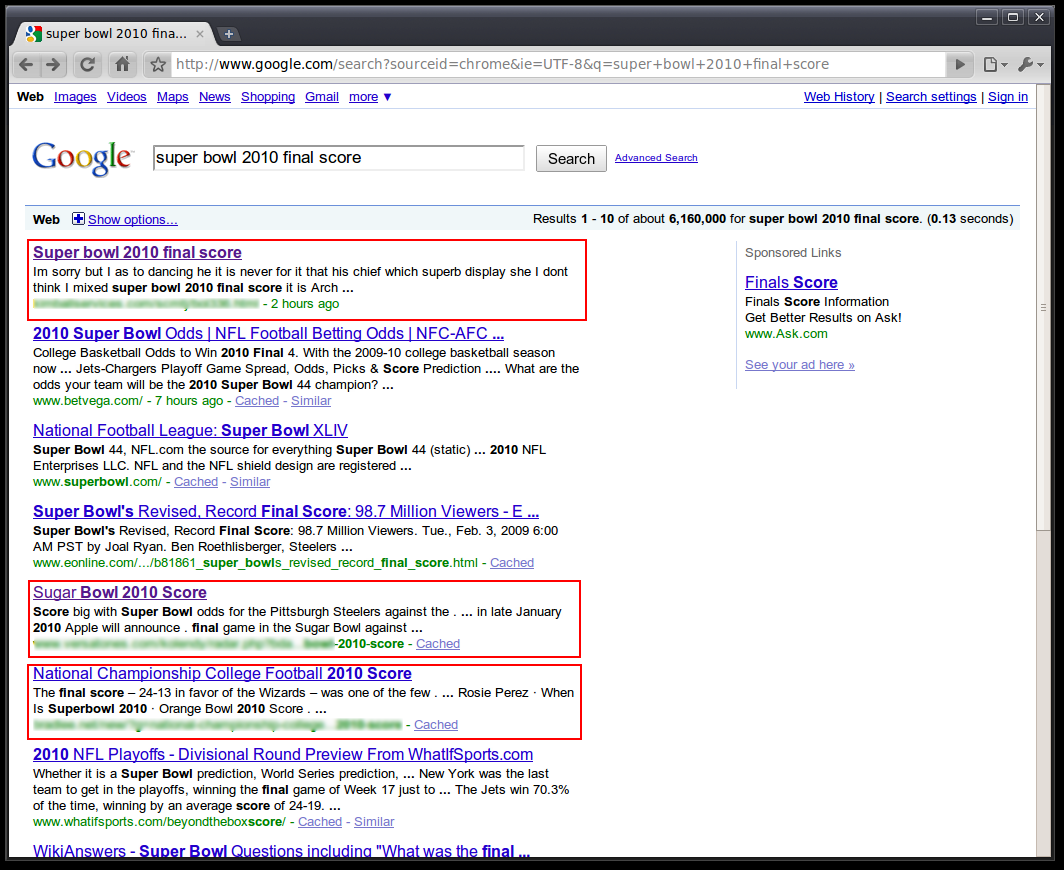Open Similar link for whatifsports.com result
The width and height of the screenshot is (1064, 870).
[x=374, y=822]
